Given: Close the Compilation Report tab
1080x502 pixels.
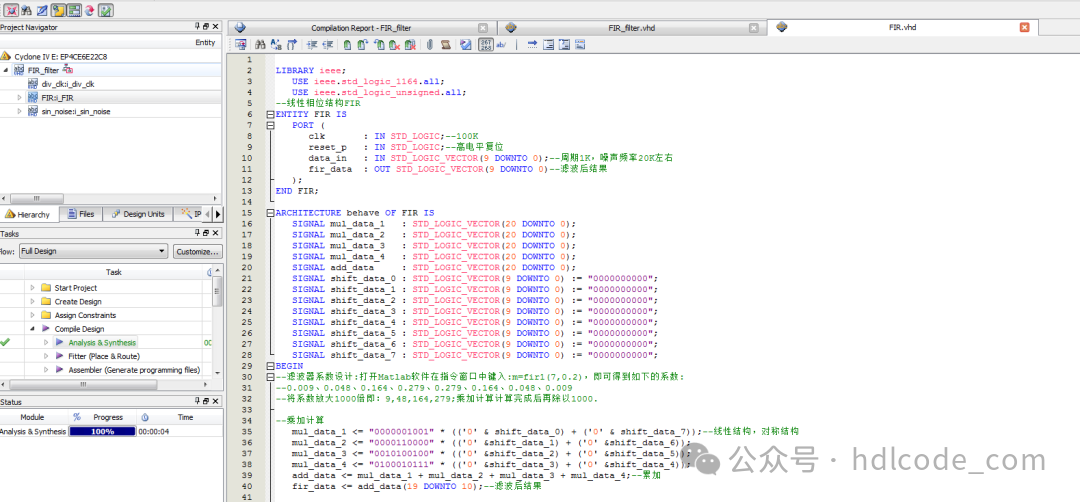Looking at the screenshot, I should coord(483,28).
